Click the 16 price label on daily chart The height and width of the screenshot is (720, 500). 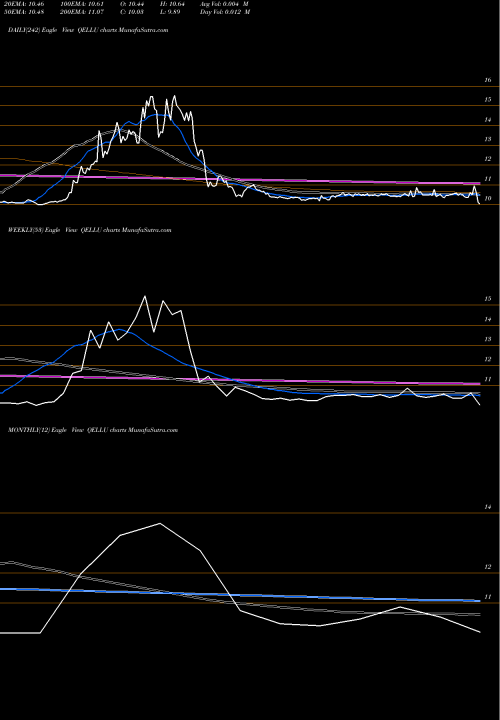[x=488, y=80]
